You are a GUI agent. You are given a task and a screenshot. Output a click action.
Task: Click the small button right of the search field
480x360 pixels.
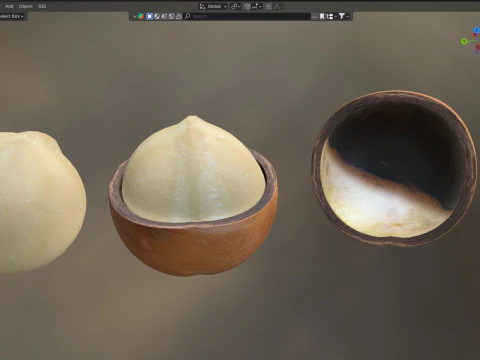(x=314, y=16)
